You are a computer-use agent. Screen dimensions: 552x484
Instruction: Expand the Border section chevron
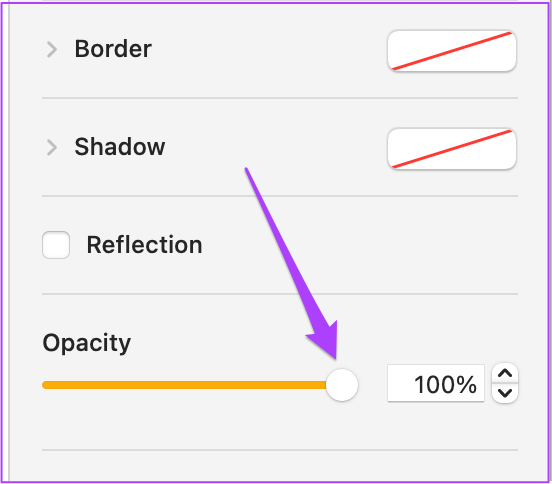(x=52, y=49)
